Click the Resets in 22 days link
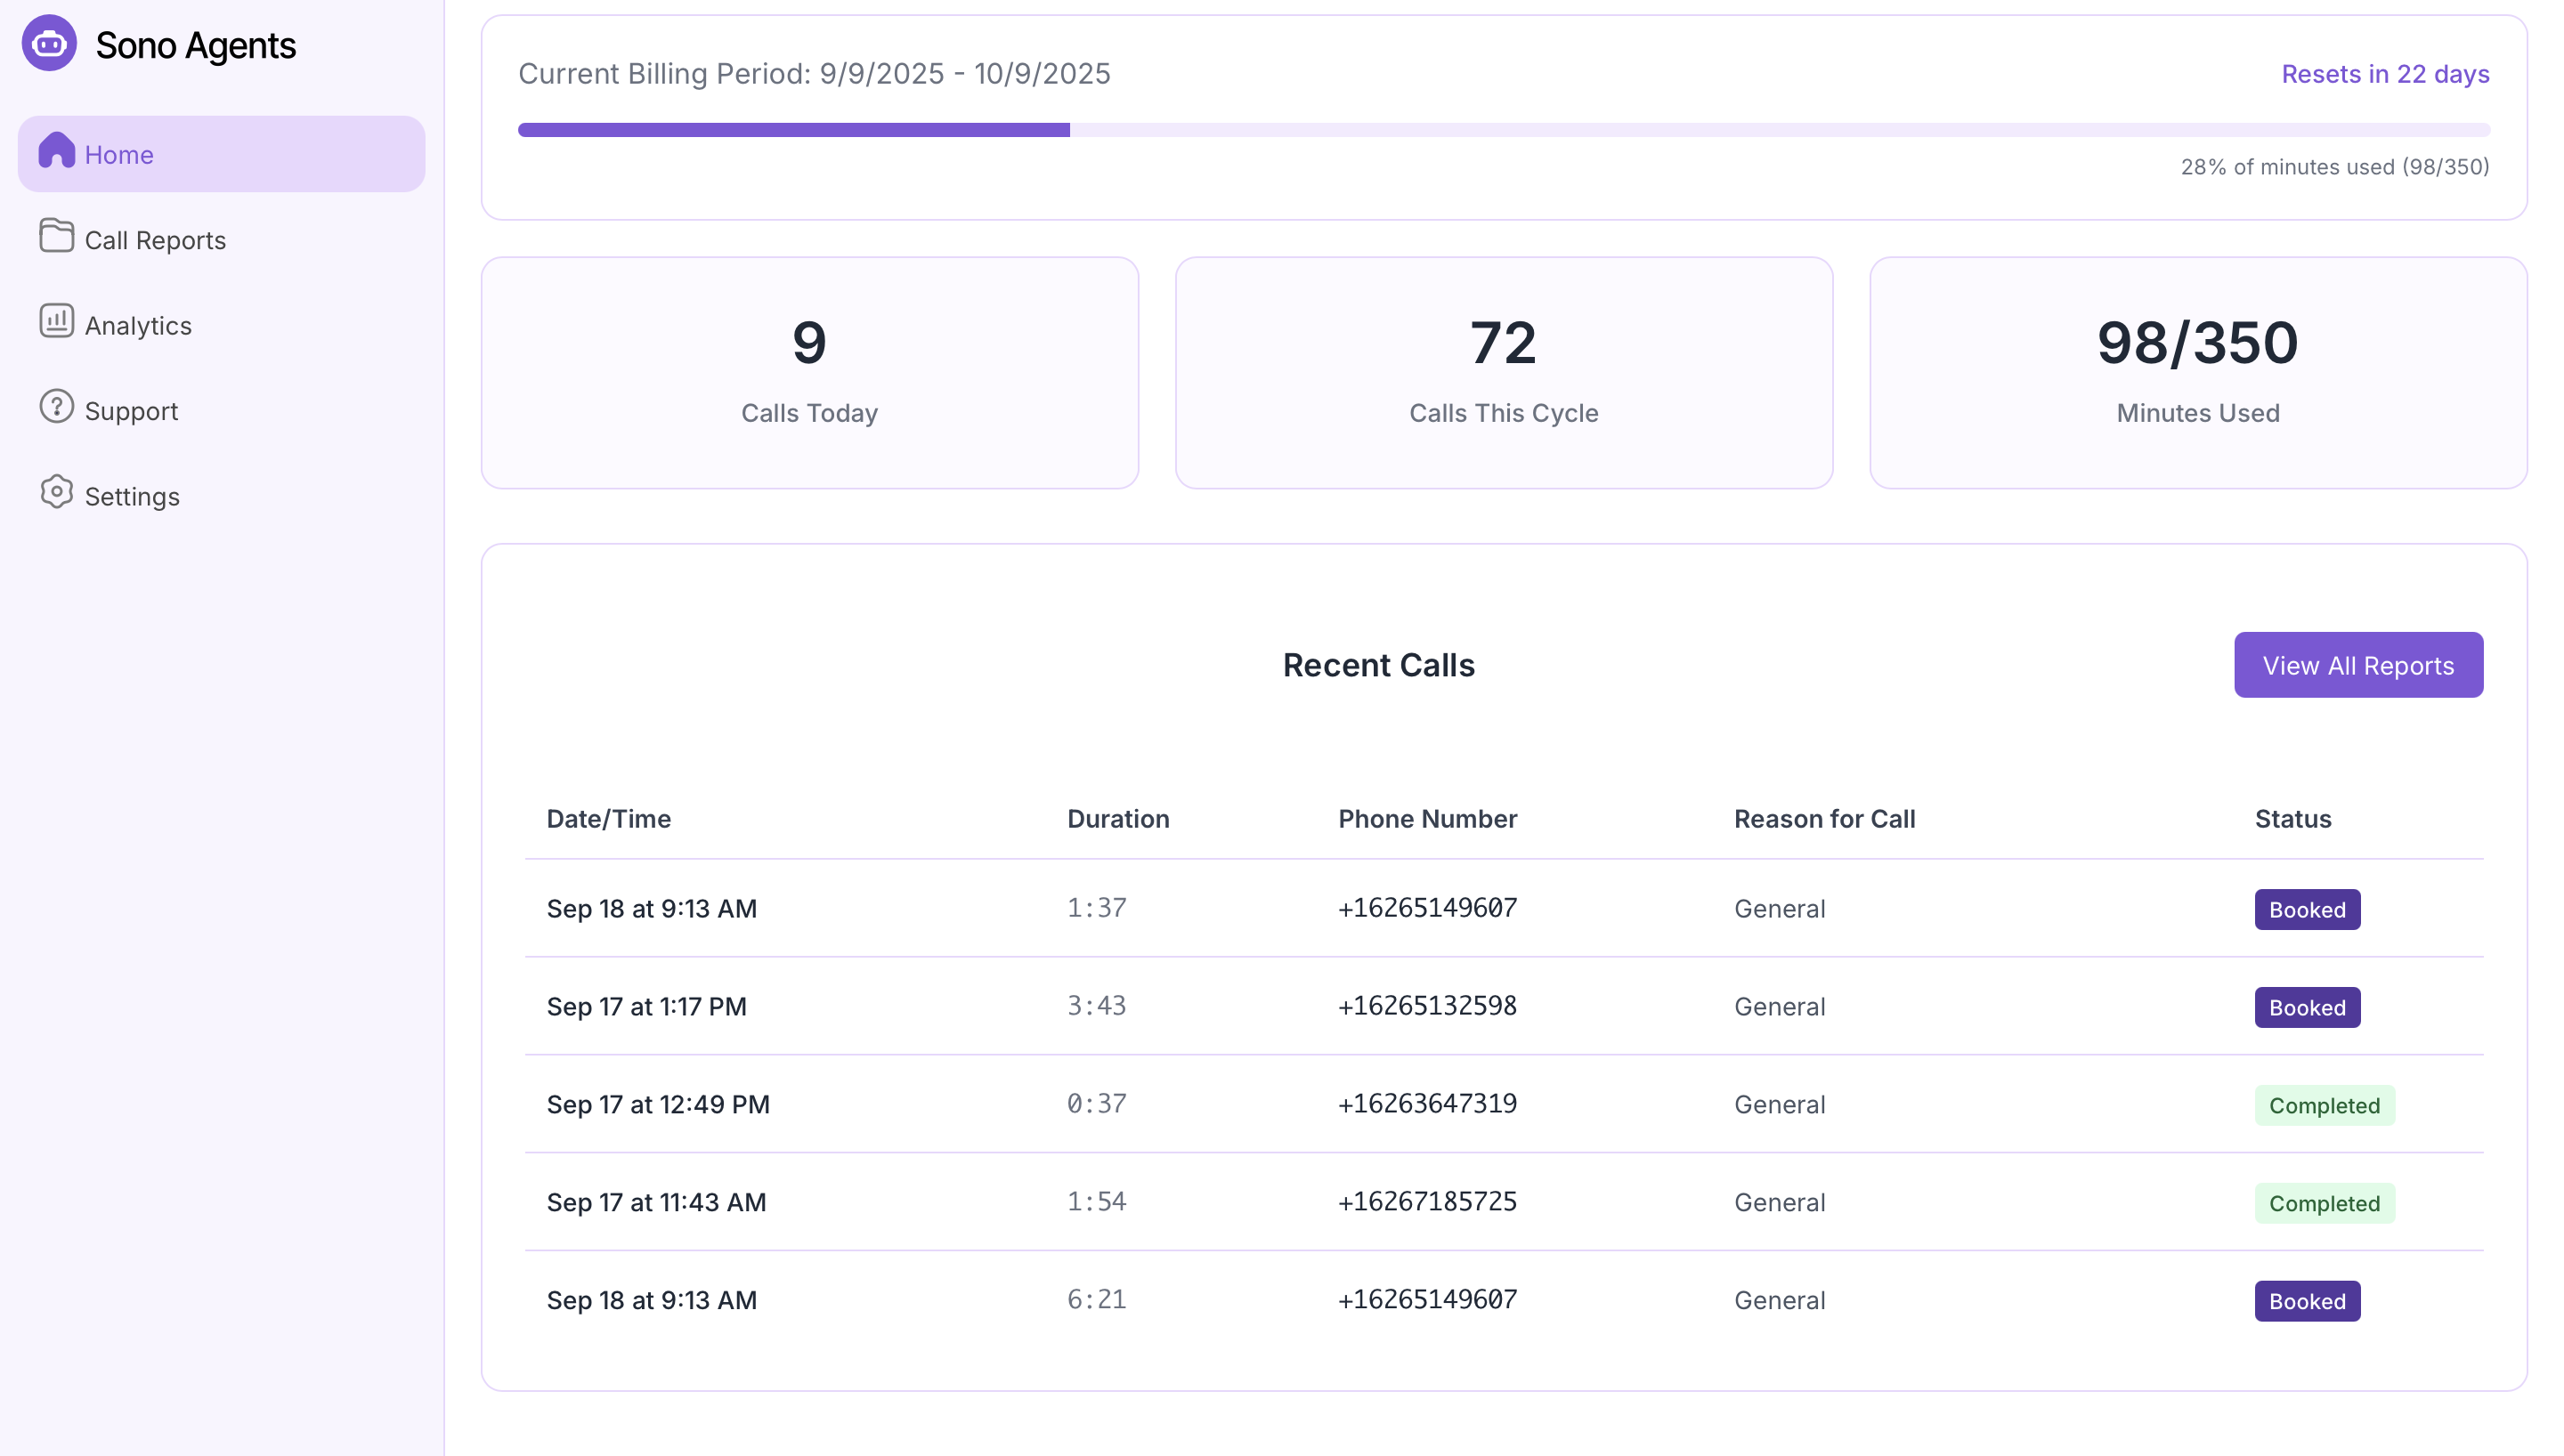The image size is (2564, 1456). pyautogui.click(x=2384, y=74)
